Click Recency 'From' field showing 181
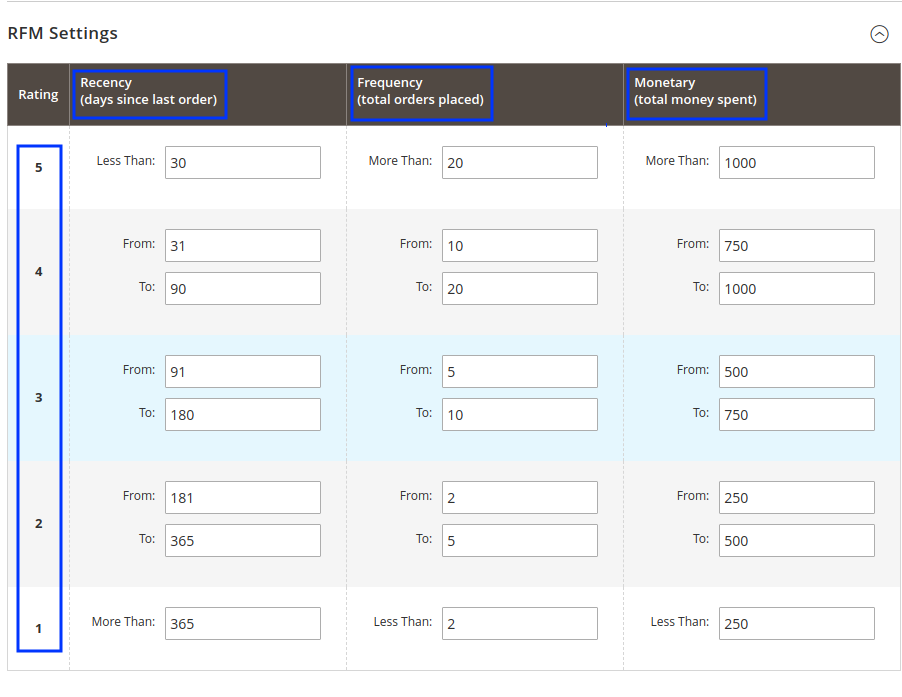Viewport: 902px width, 697px height. (243, 498)
